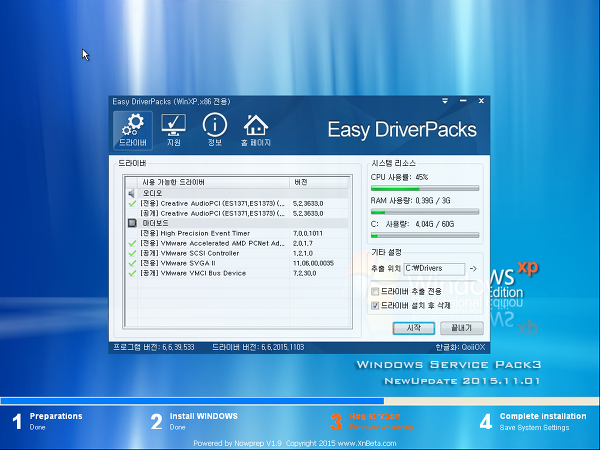Select version 2.0.1.7 cell

click(x=303, y=243)
